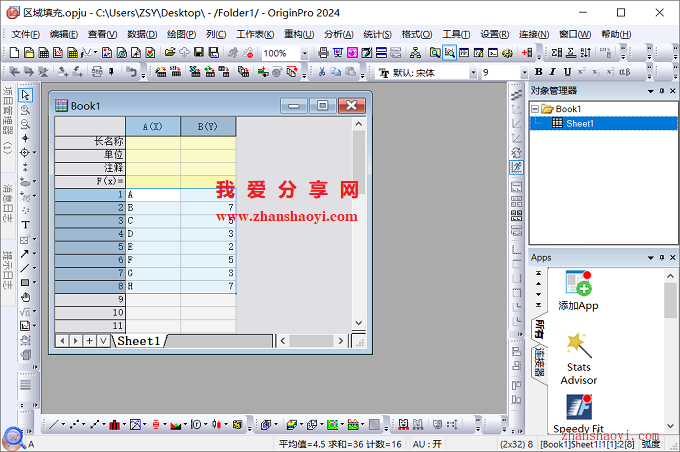Open the 绘图(P) menu
This screenshot has height=452, width=680.
point(181,34)
